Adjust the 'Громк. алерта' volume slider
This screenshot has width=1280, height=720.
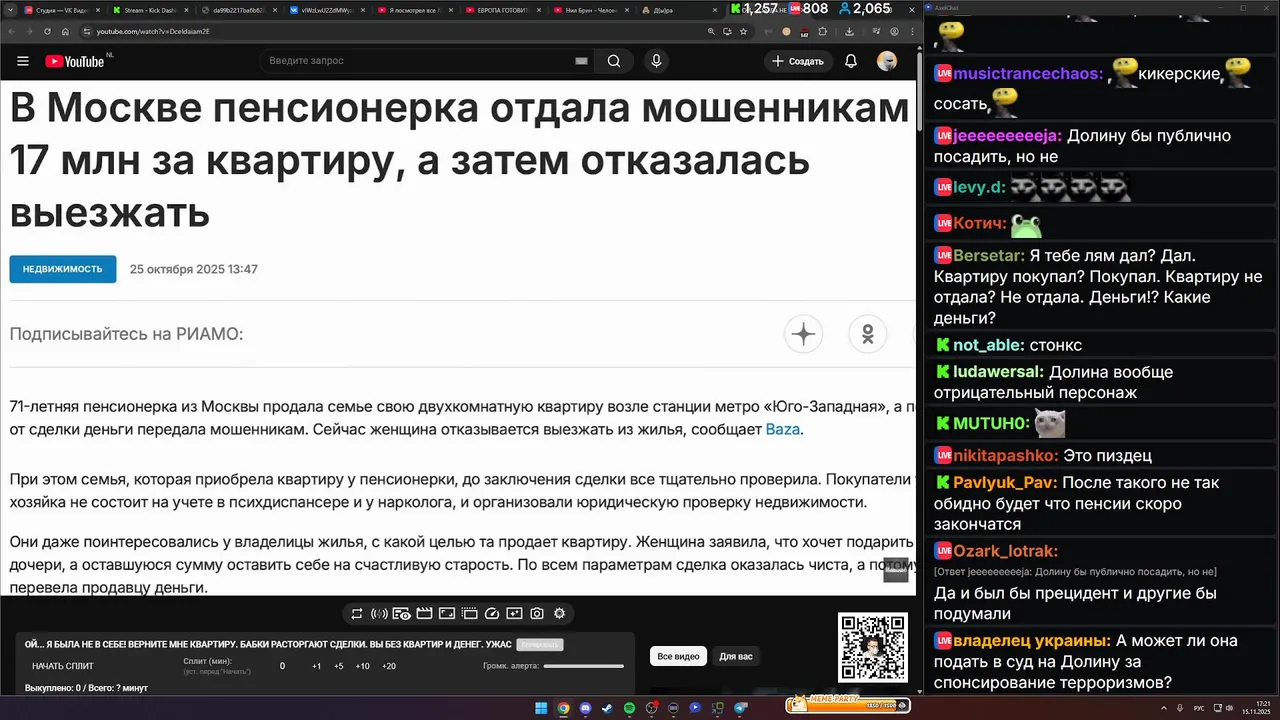[584, 666]
